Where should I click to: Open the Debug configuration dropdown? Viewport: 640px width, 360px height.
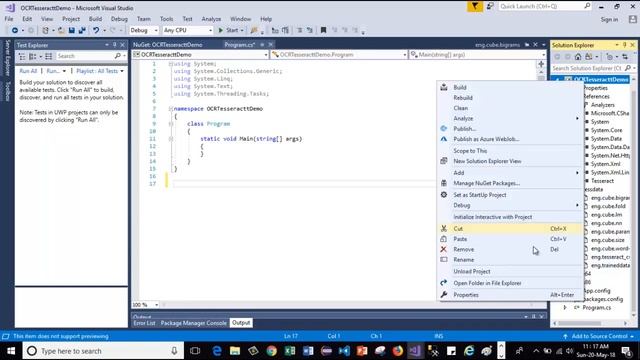[144, 30]
